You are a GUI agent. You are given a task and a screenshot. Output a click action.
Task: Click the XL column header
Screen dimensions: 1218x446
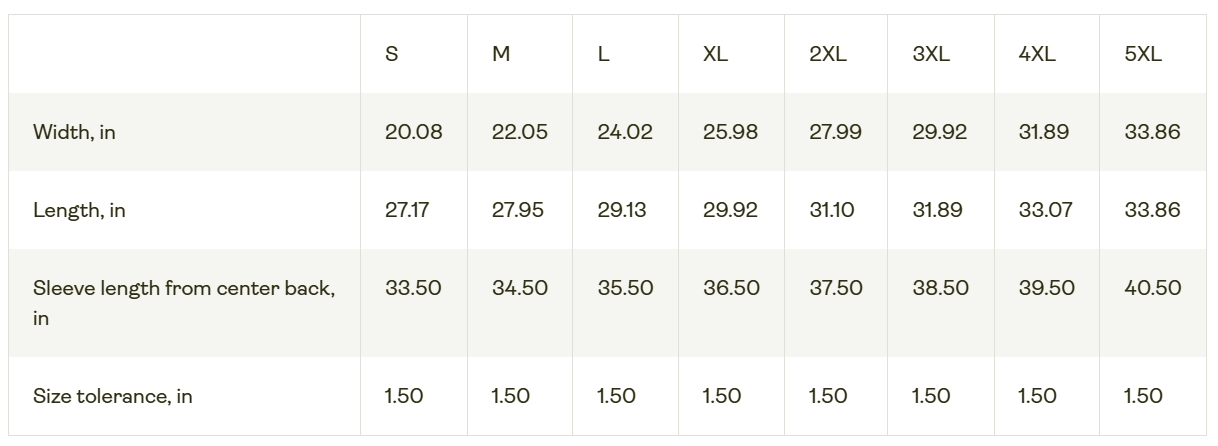tap(715, 54)
